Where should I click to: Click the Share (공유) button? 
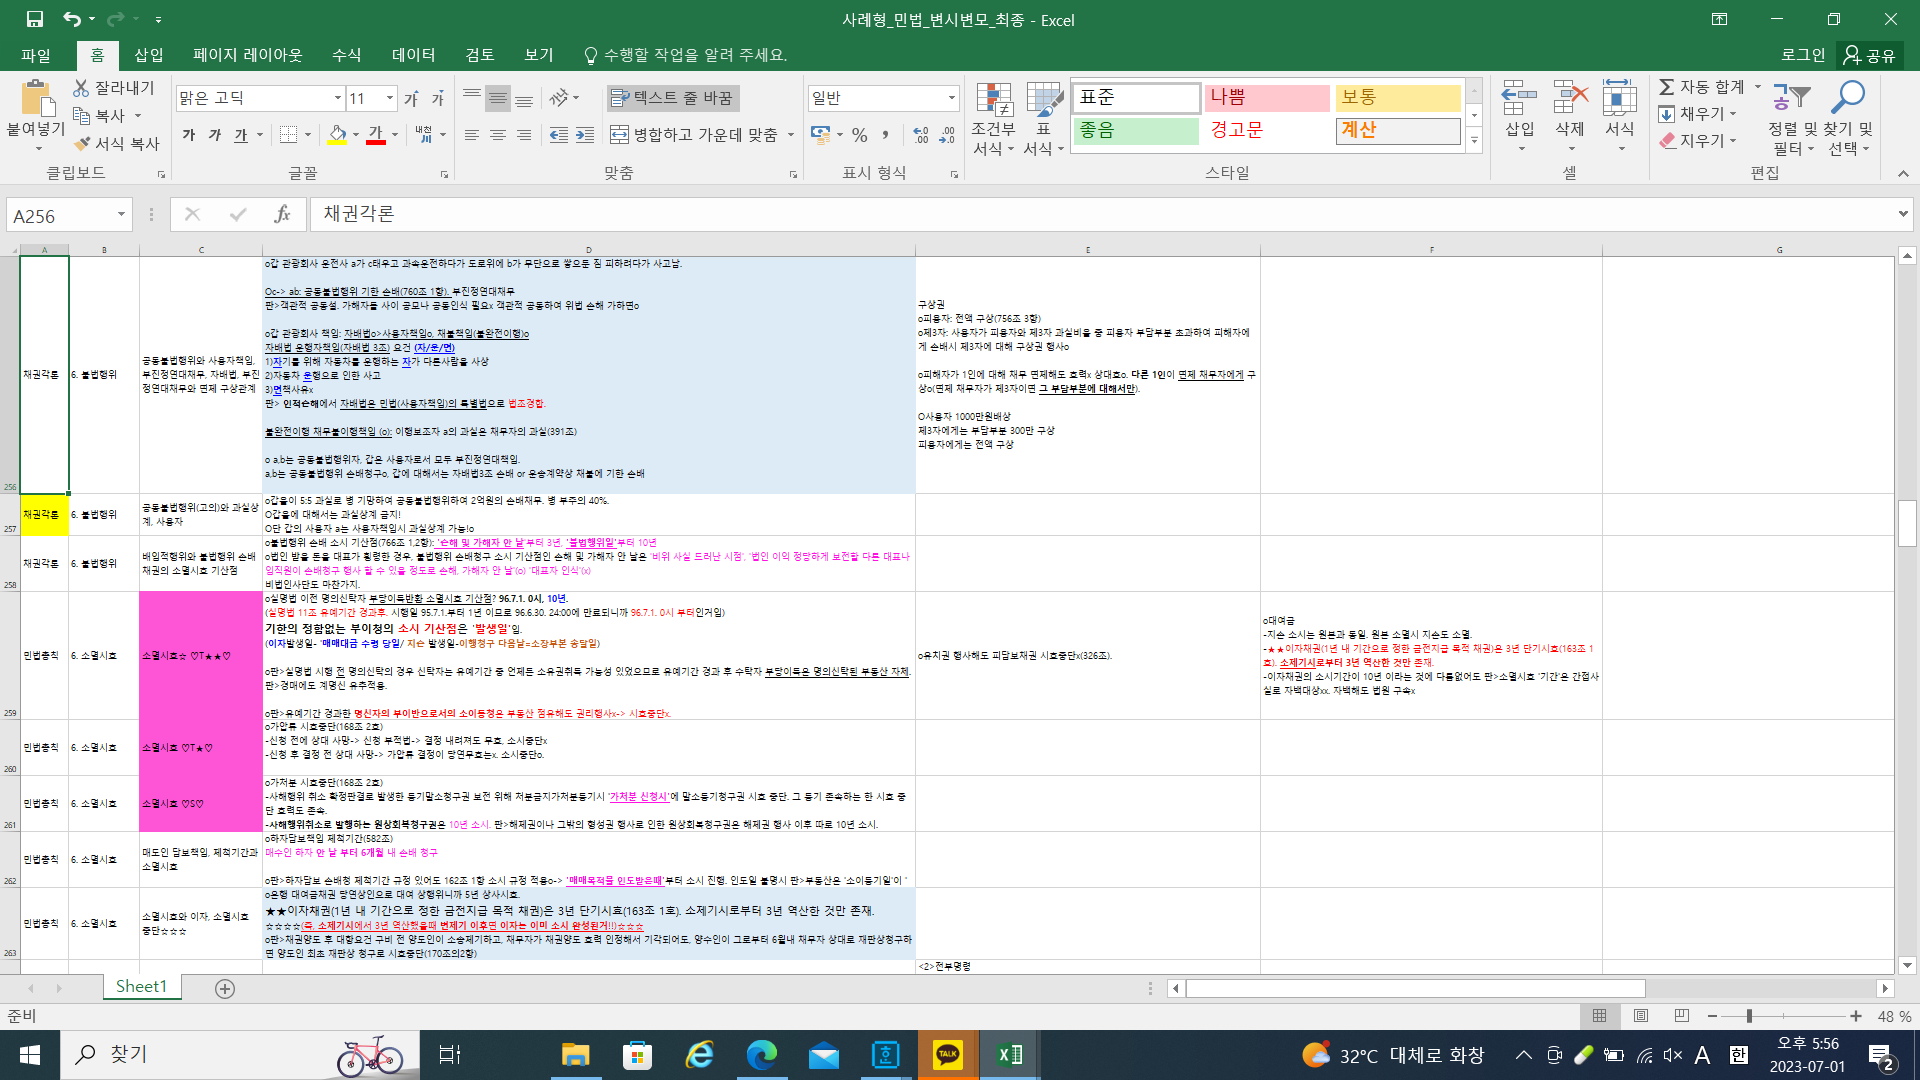pyautogui.click(x=1869, y=55)
